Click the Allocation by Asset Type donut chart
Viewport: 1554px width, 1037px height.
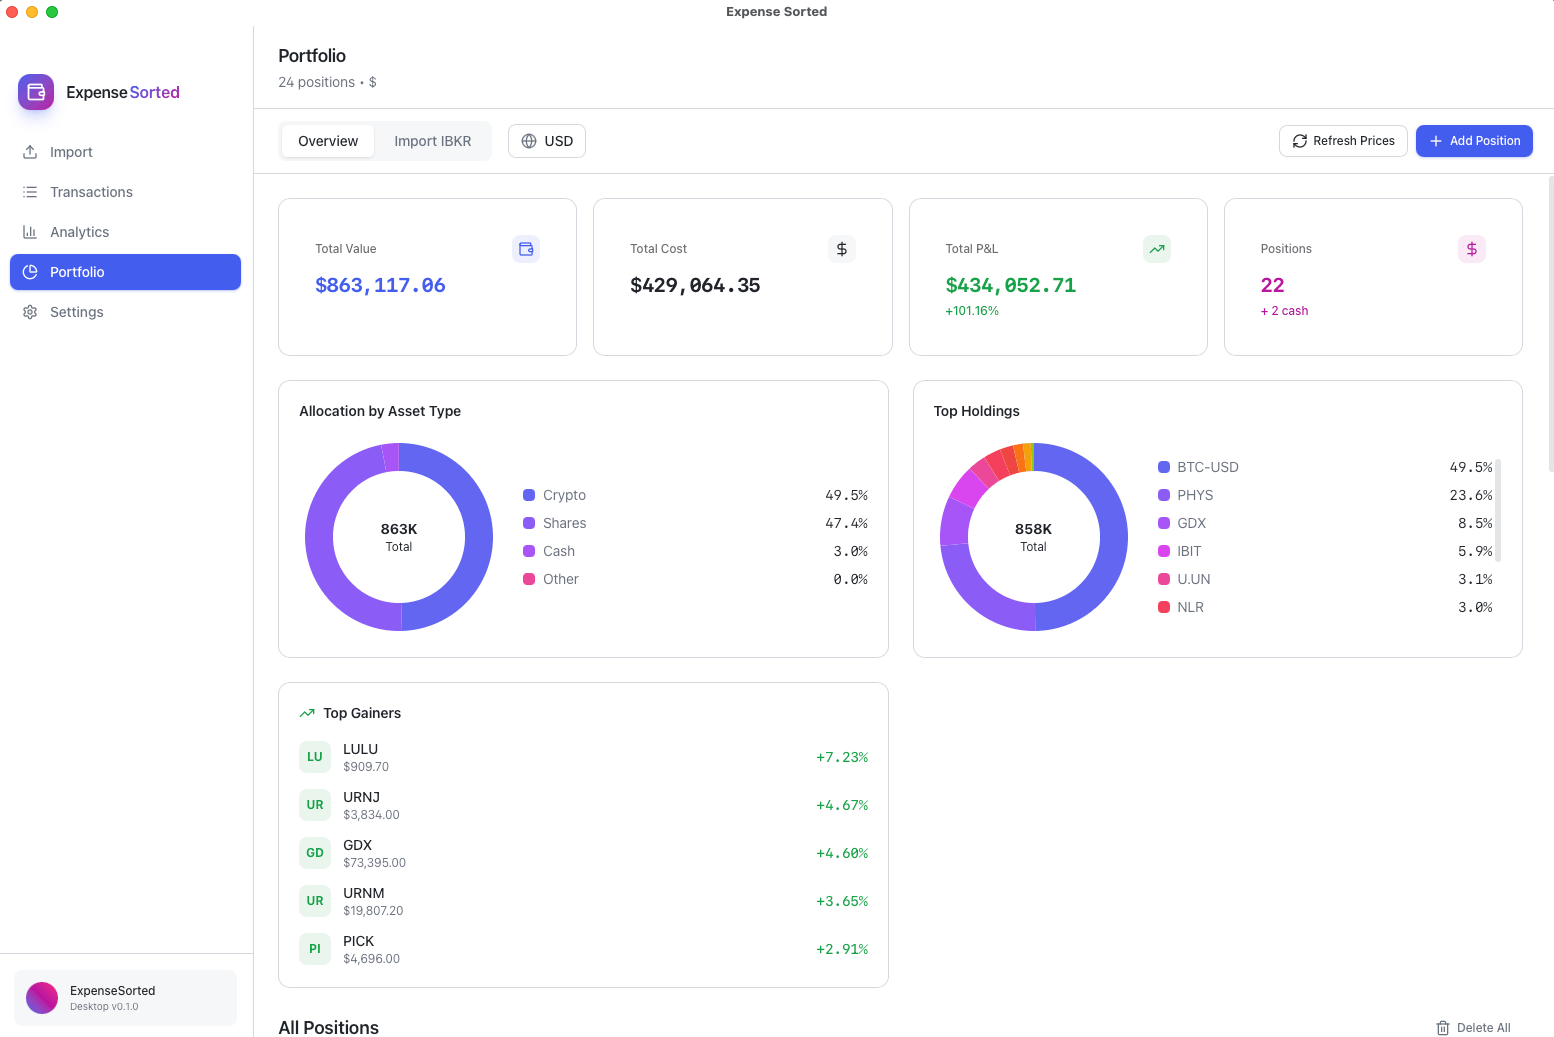tap(399, 537)
